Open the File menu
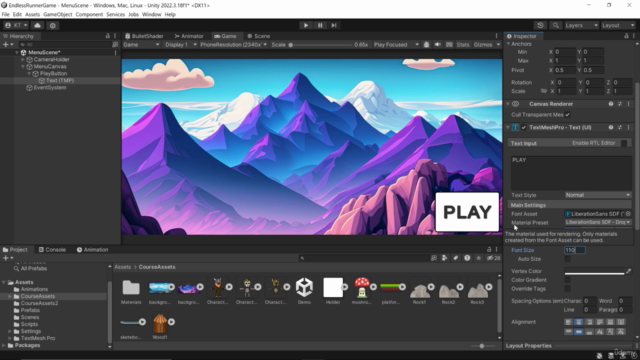 (x=5, y=14)
